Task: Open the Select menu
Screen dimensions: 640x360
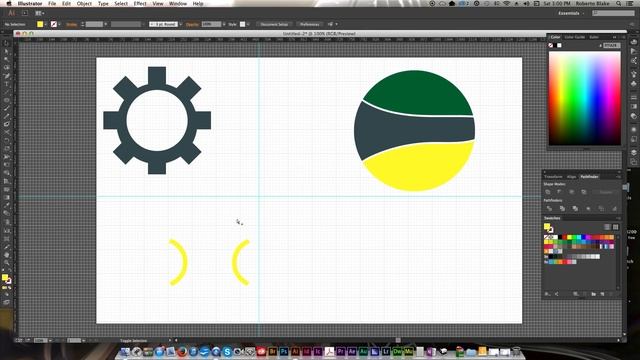Action: [x=121, y=4]
